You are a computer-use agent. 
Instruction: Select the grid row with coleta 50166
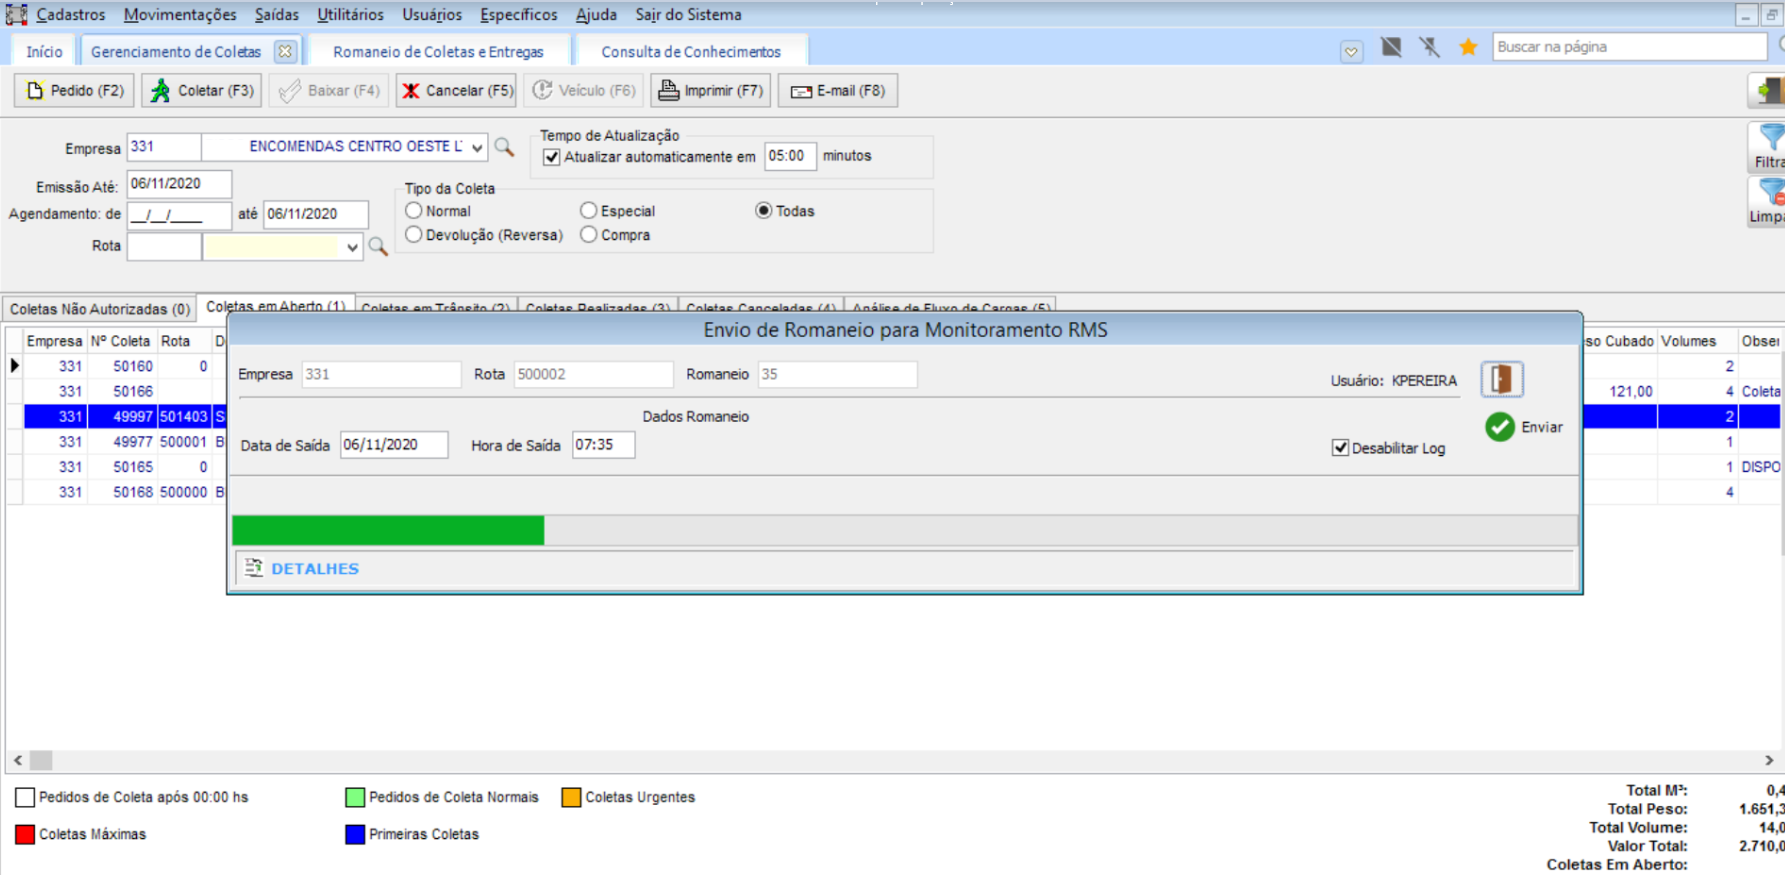coord(893,391)
